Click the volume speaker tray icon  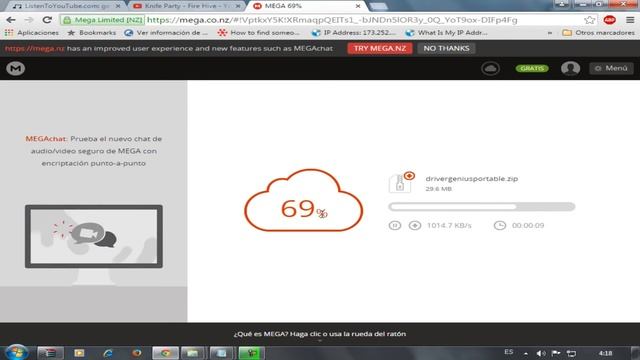click(x=541, y=353)
